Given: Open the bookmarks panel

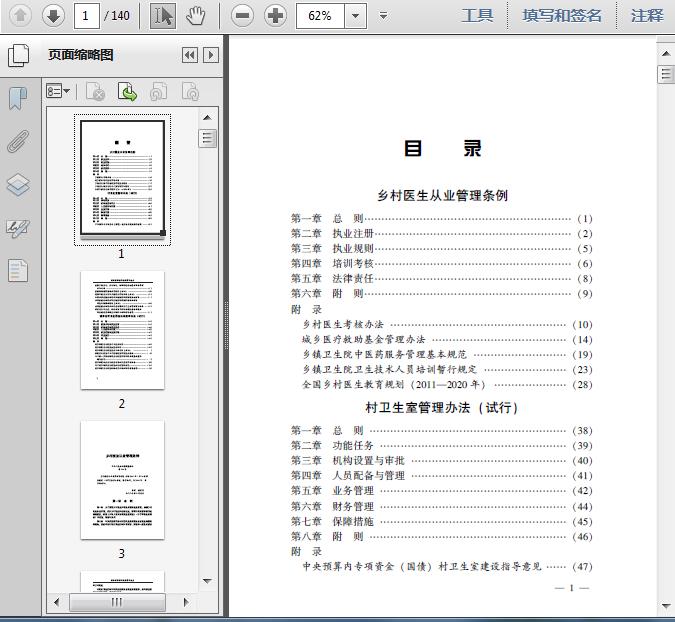Looking at the screenshot, I should (x=18, y=99).
